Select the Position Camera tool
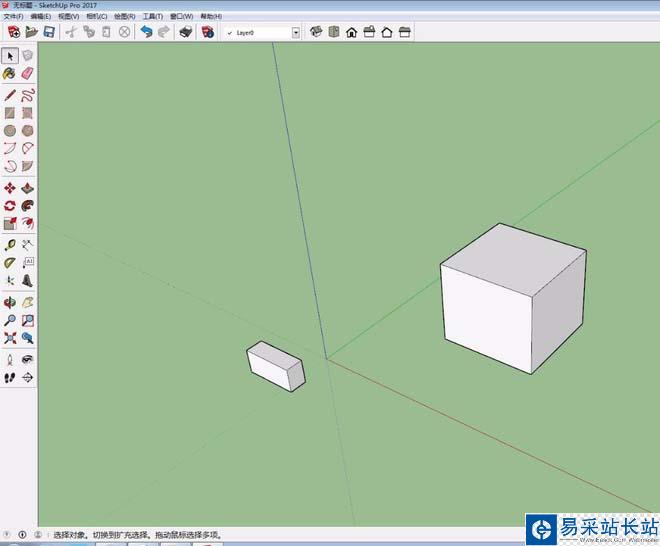Screen dimensions: 660x546 [x=10, y=360]
